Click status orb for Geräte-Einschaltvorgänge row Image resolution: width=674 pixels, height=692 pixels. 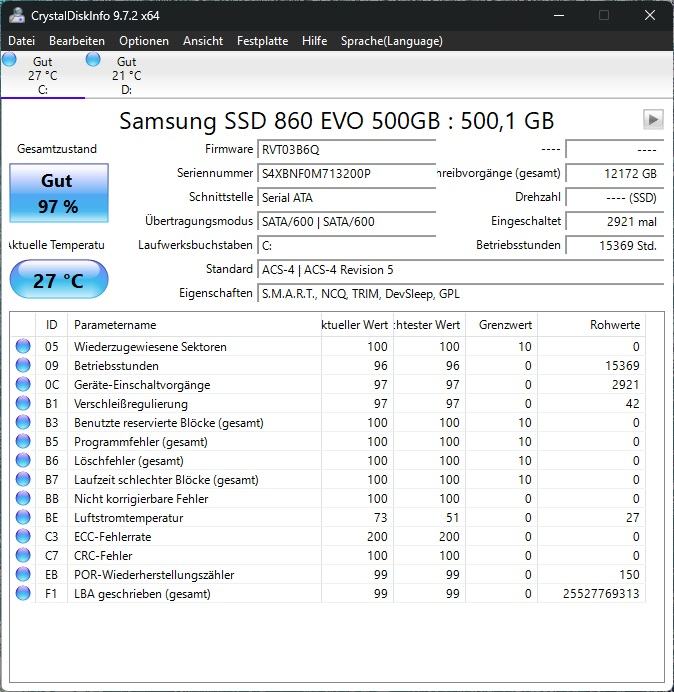click(x=23, y=384)
